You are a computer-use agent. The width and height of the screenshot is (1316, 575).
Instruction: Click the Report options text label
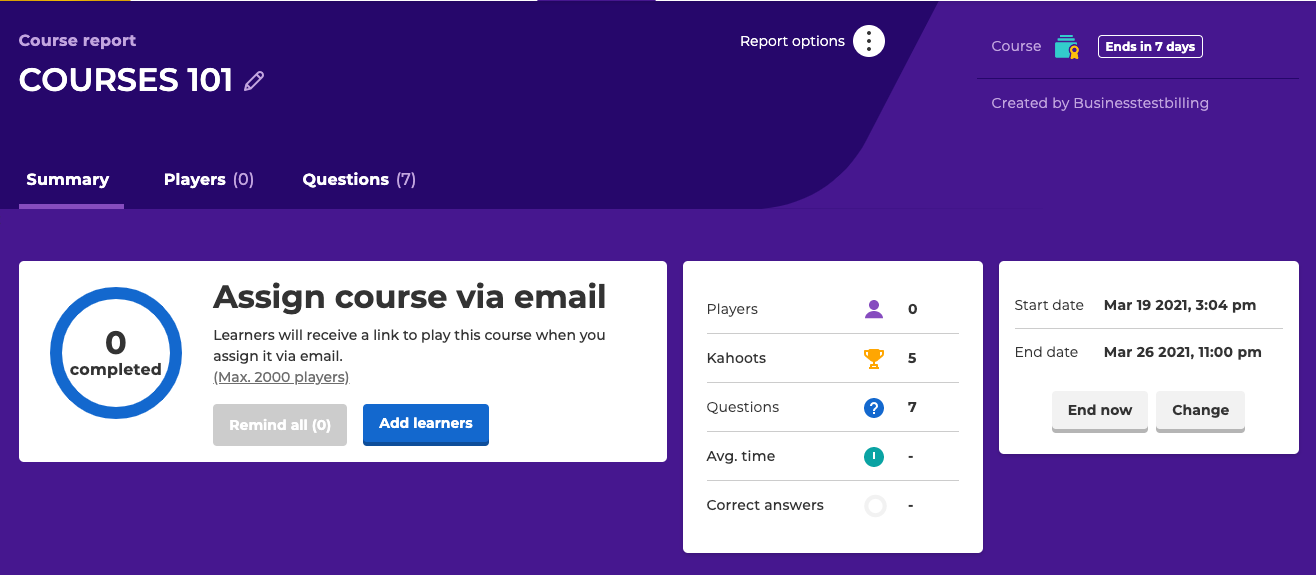(792, 41)
